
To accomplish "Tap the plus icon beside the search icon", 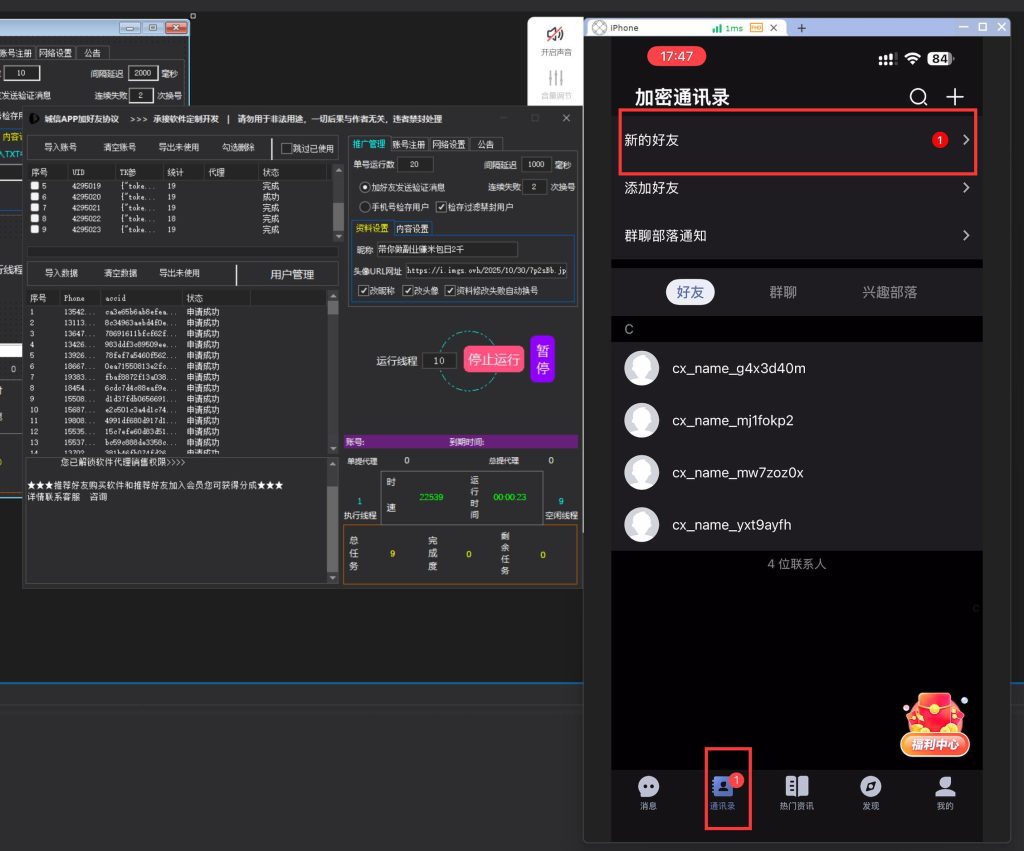I will click(955, 97).
